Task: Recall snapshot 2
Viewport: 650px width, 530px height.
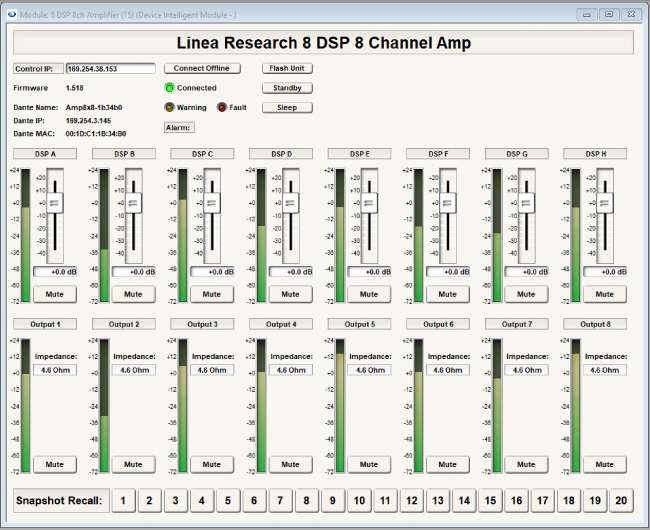Action: point(149,501)
